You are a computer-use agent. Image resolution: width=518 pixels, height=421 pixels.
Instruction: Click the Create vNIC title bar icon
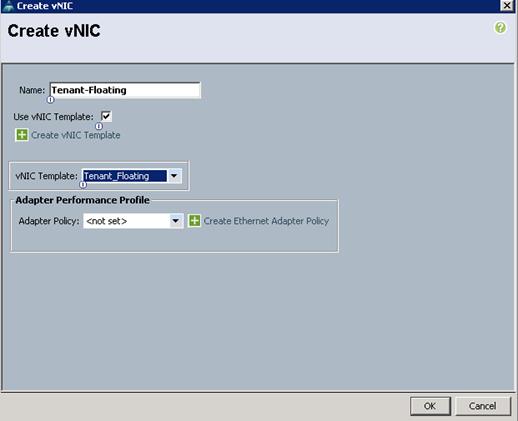click(8, 6)
